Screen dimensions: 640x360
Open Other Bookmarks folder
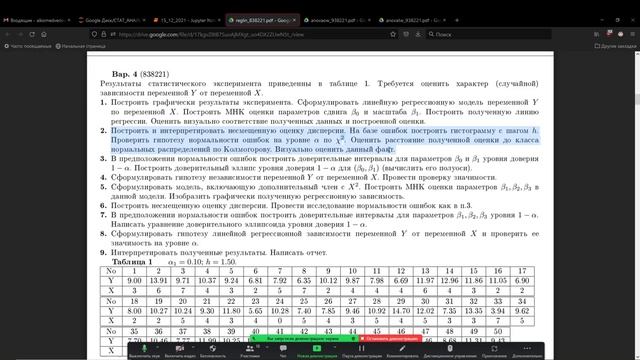(x=615, y=46)
